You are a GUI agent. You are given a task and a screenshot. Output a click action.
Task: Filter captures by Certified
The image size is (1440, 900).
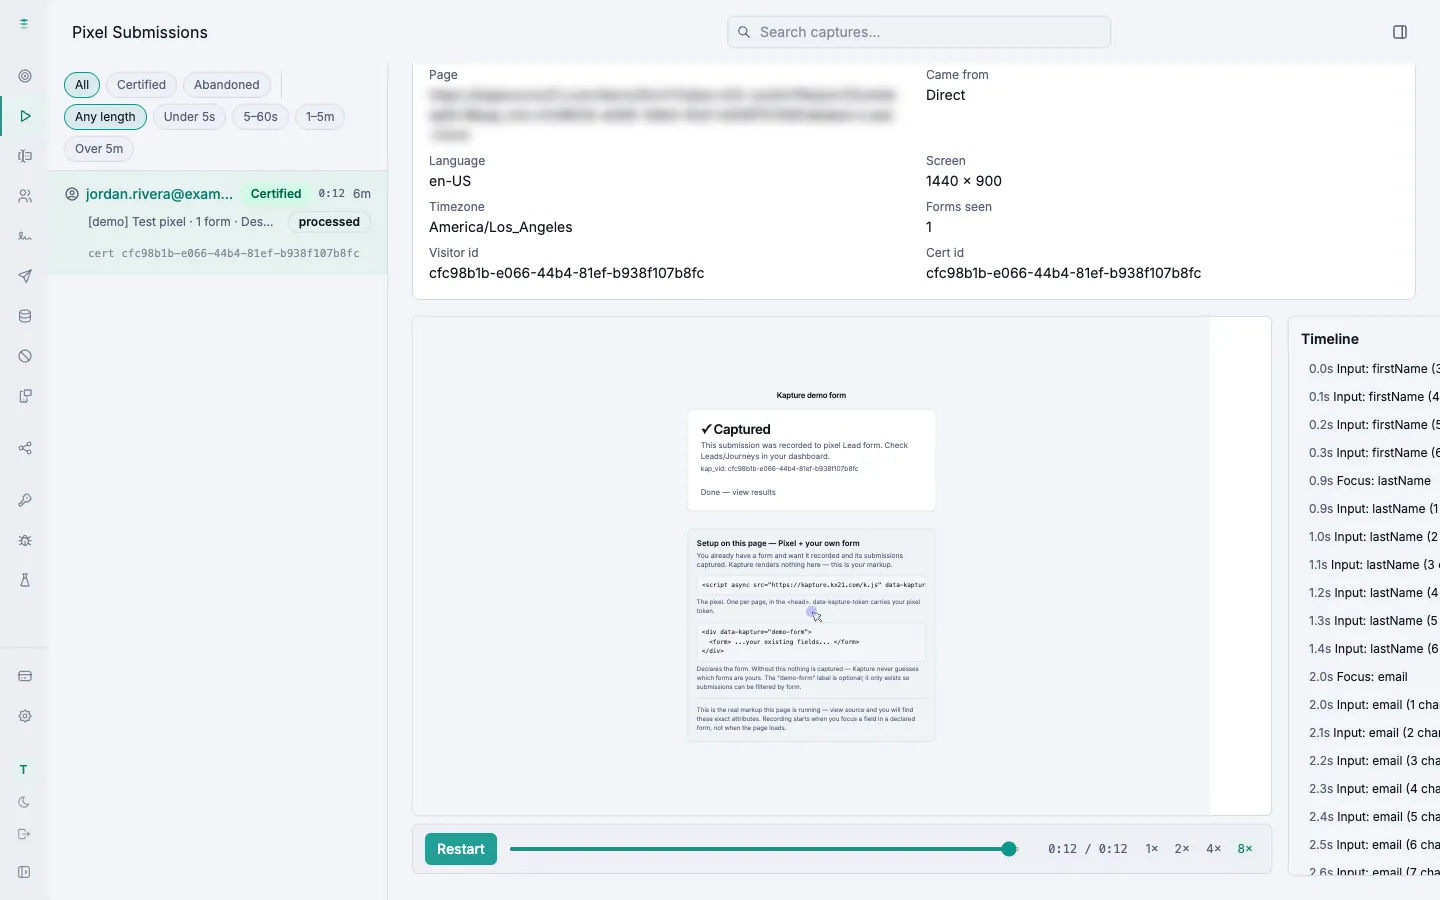tap(141, 85)
